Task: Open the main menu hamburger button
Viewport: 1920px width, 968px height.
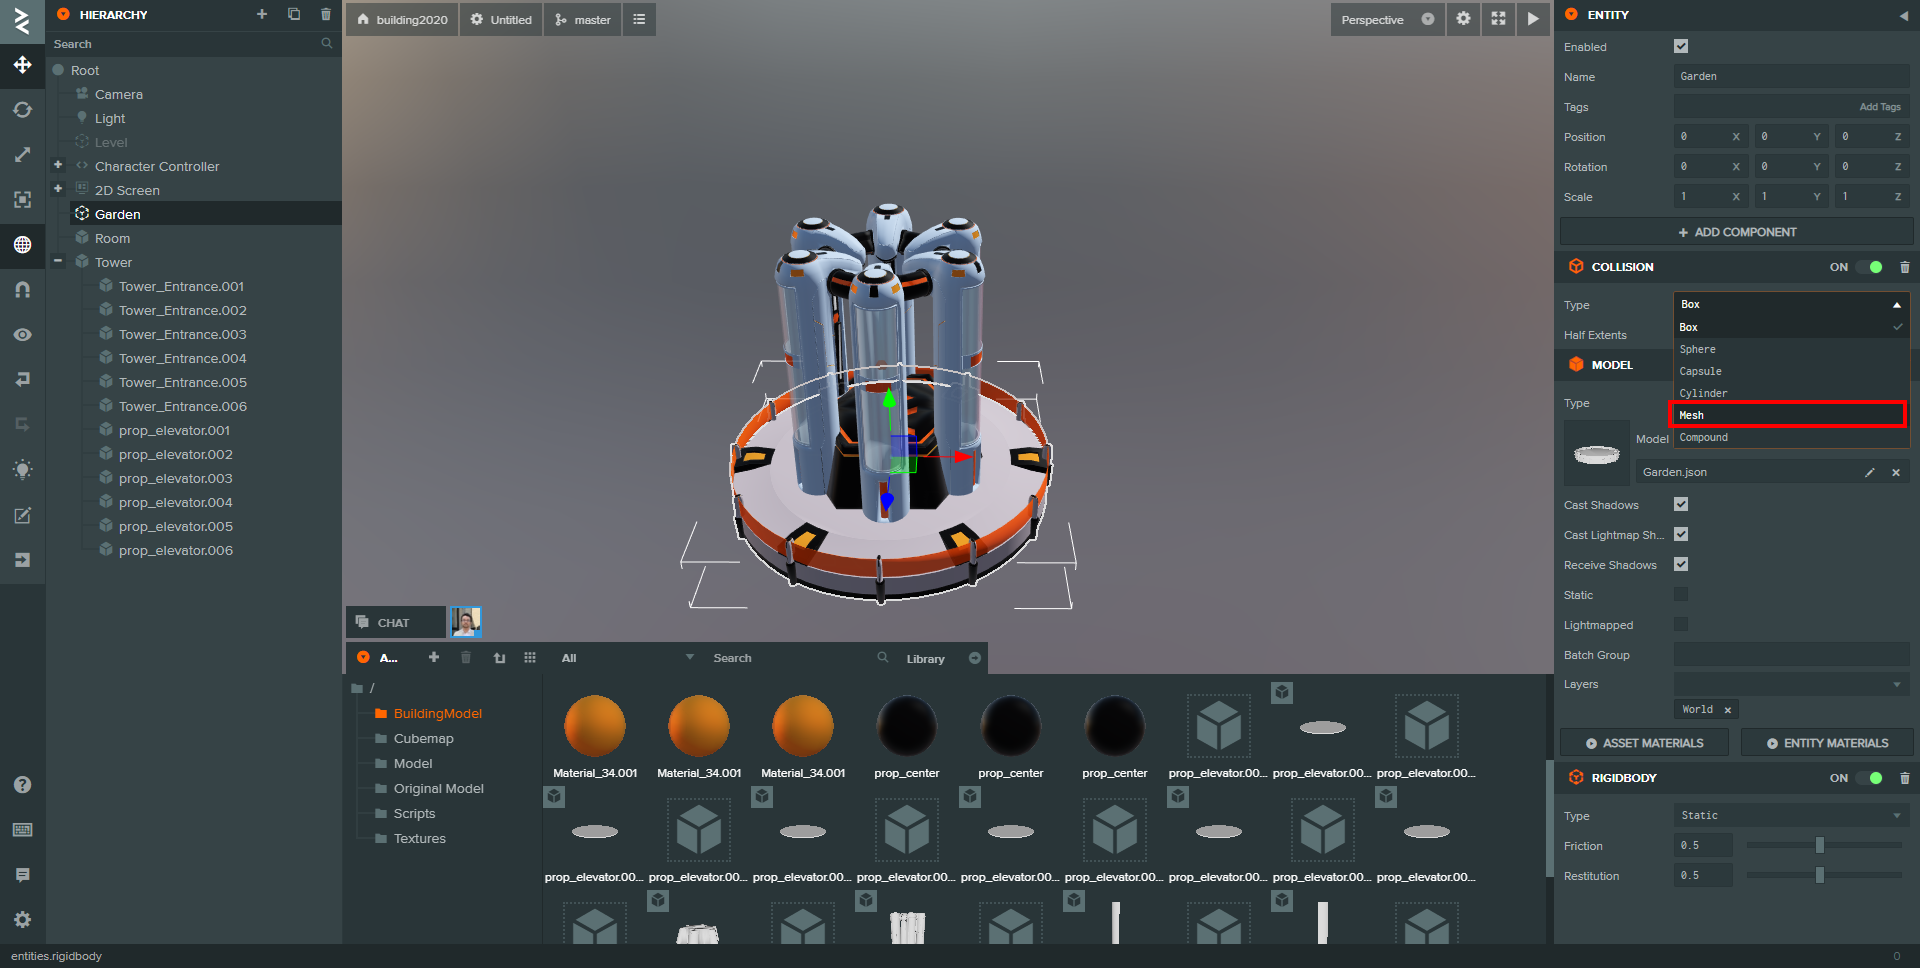Action: (x=639, y=19)
